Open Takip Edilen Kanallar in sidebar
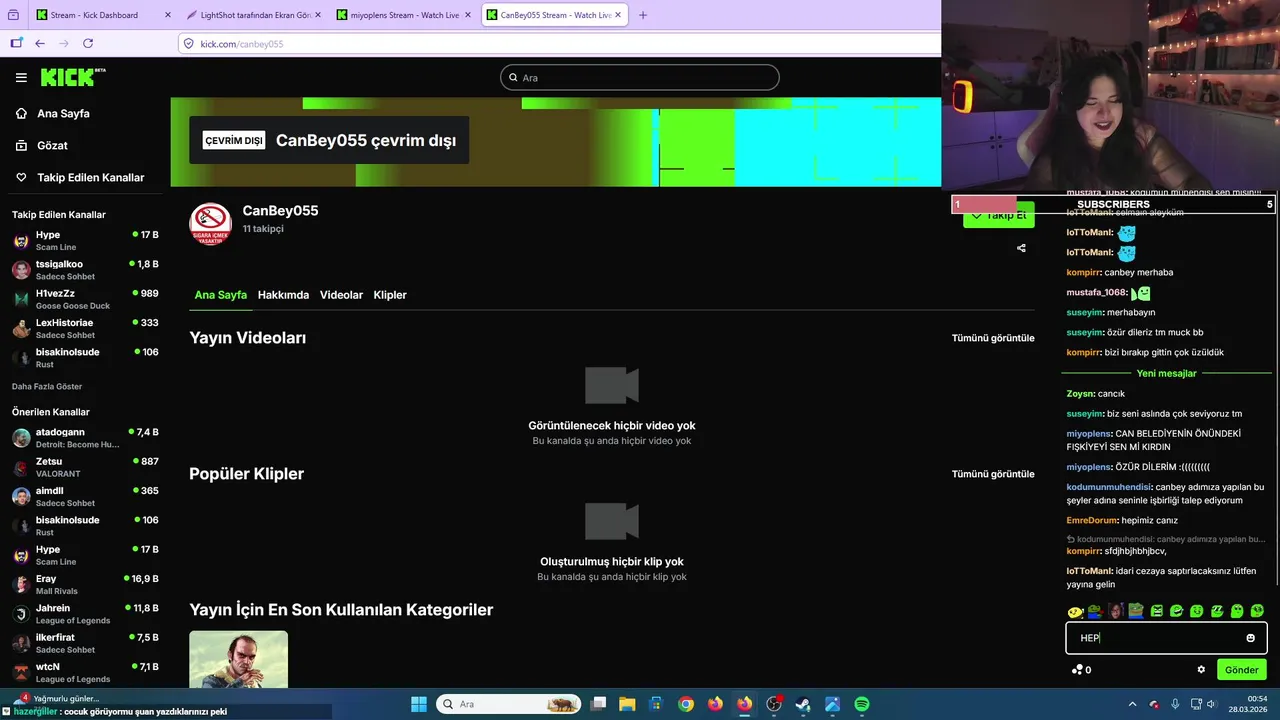Image resolution: width=1280 pixels, height=720 pixels. [90, 177]
